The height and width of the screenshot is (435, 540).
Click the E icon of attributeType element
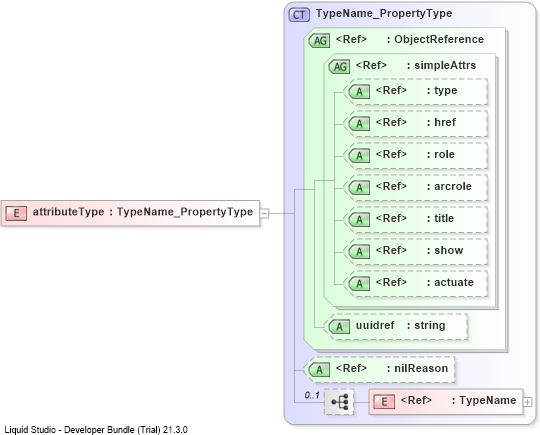16,213
